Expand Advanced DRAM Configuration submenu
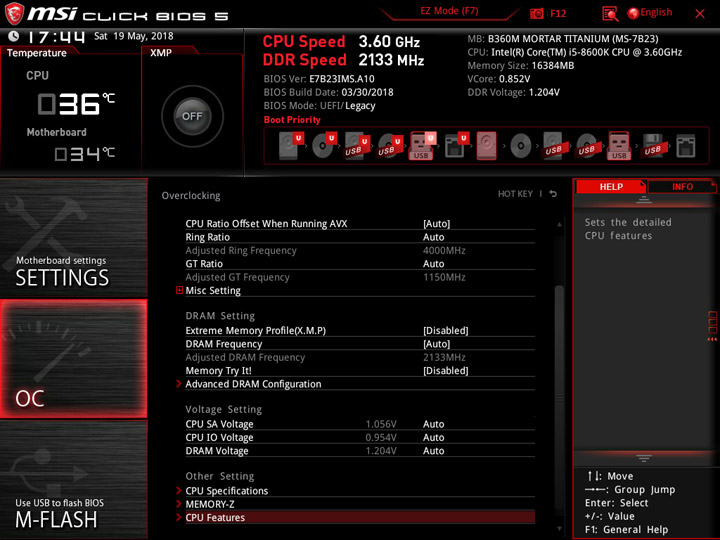The width and height of the screenshot is (720, 540). pyautogui.click(x=253, y=384)
